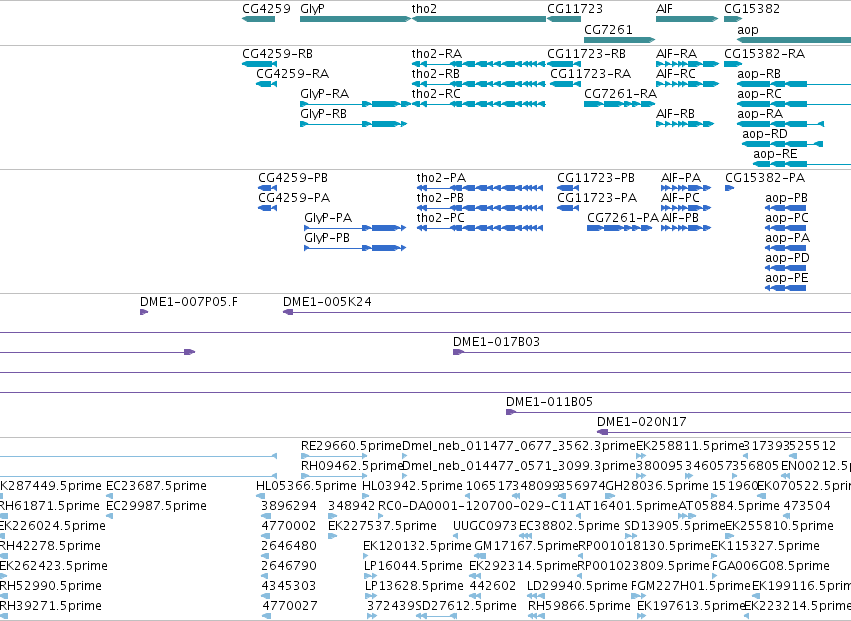Select the AIF gene label
This screenshot has width=851, height=621.
[664, 9]
